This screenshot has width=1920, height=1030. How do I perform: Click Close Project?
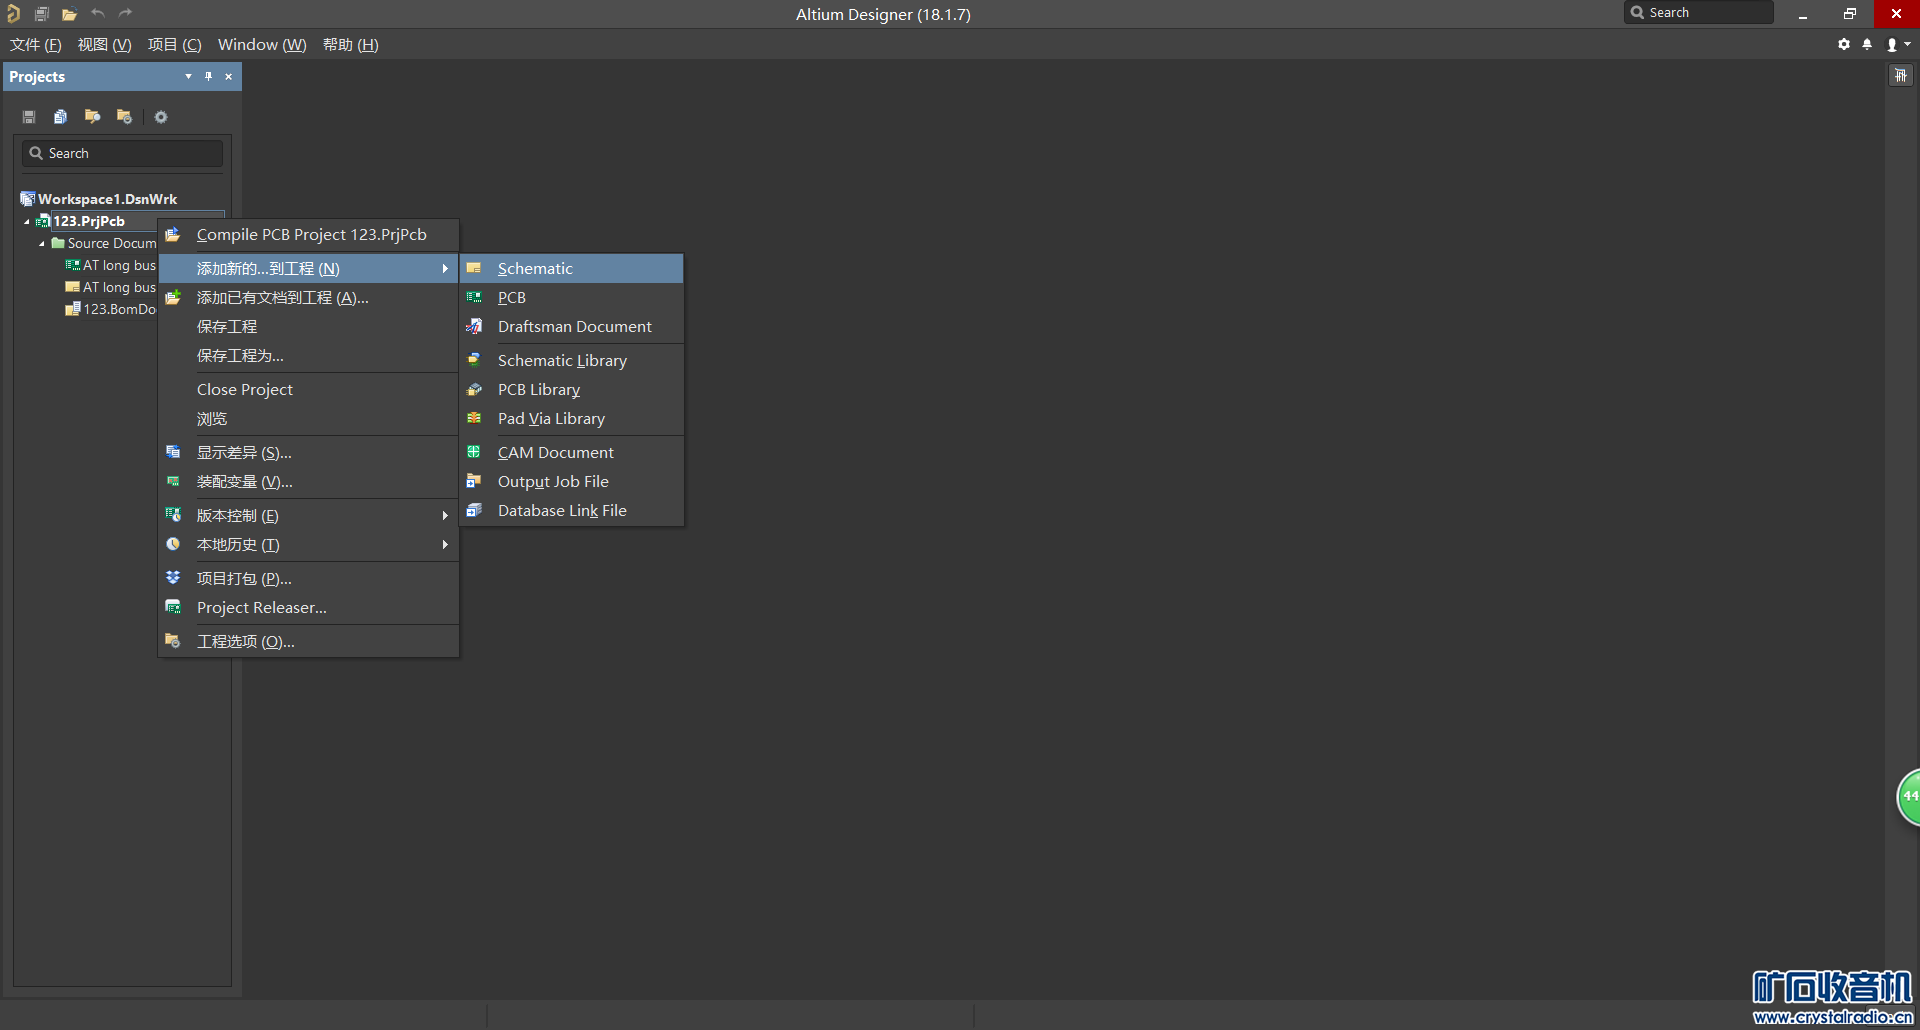coord(308,389)
